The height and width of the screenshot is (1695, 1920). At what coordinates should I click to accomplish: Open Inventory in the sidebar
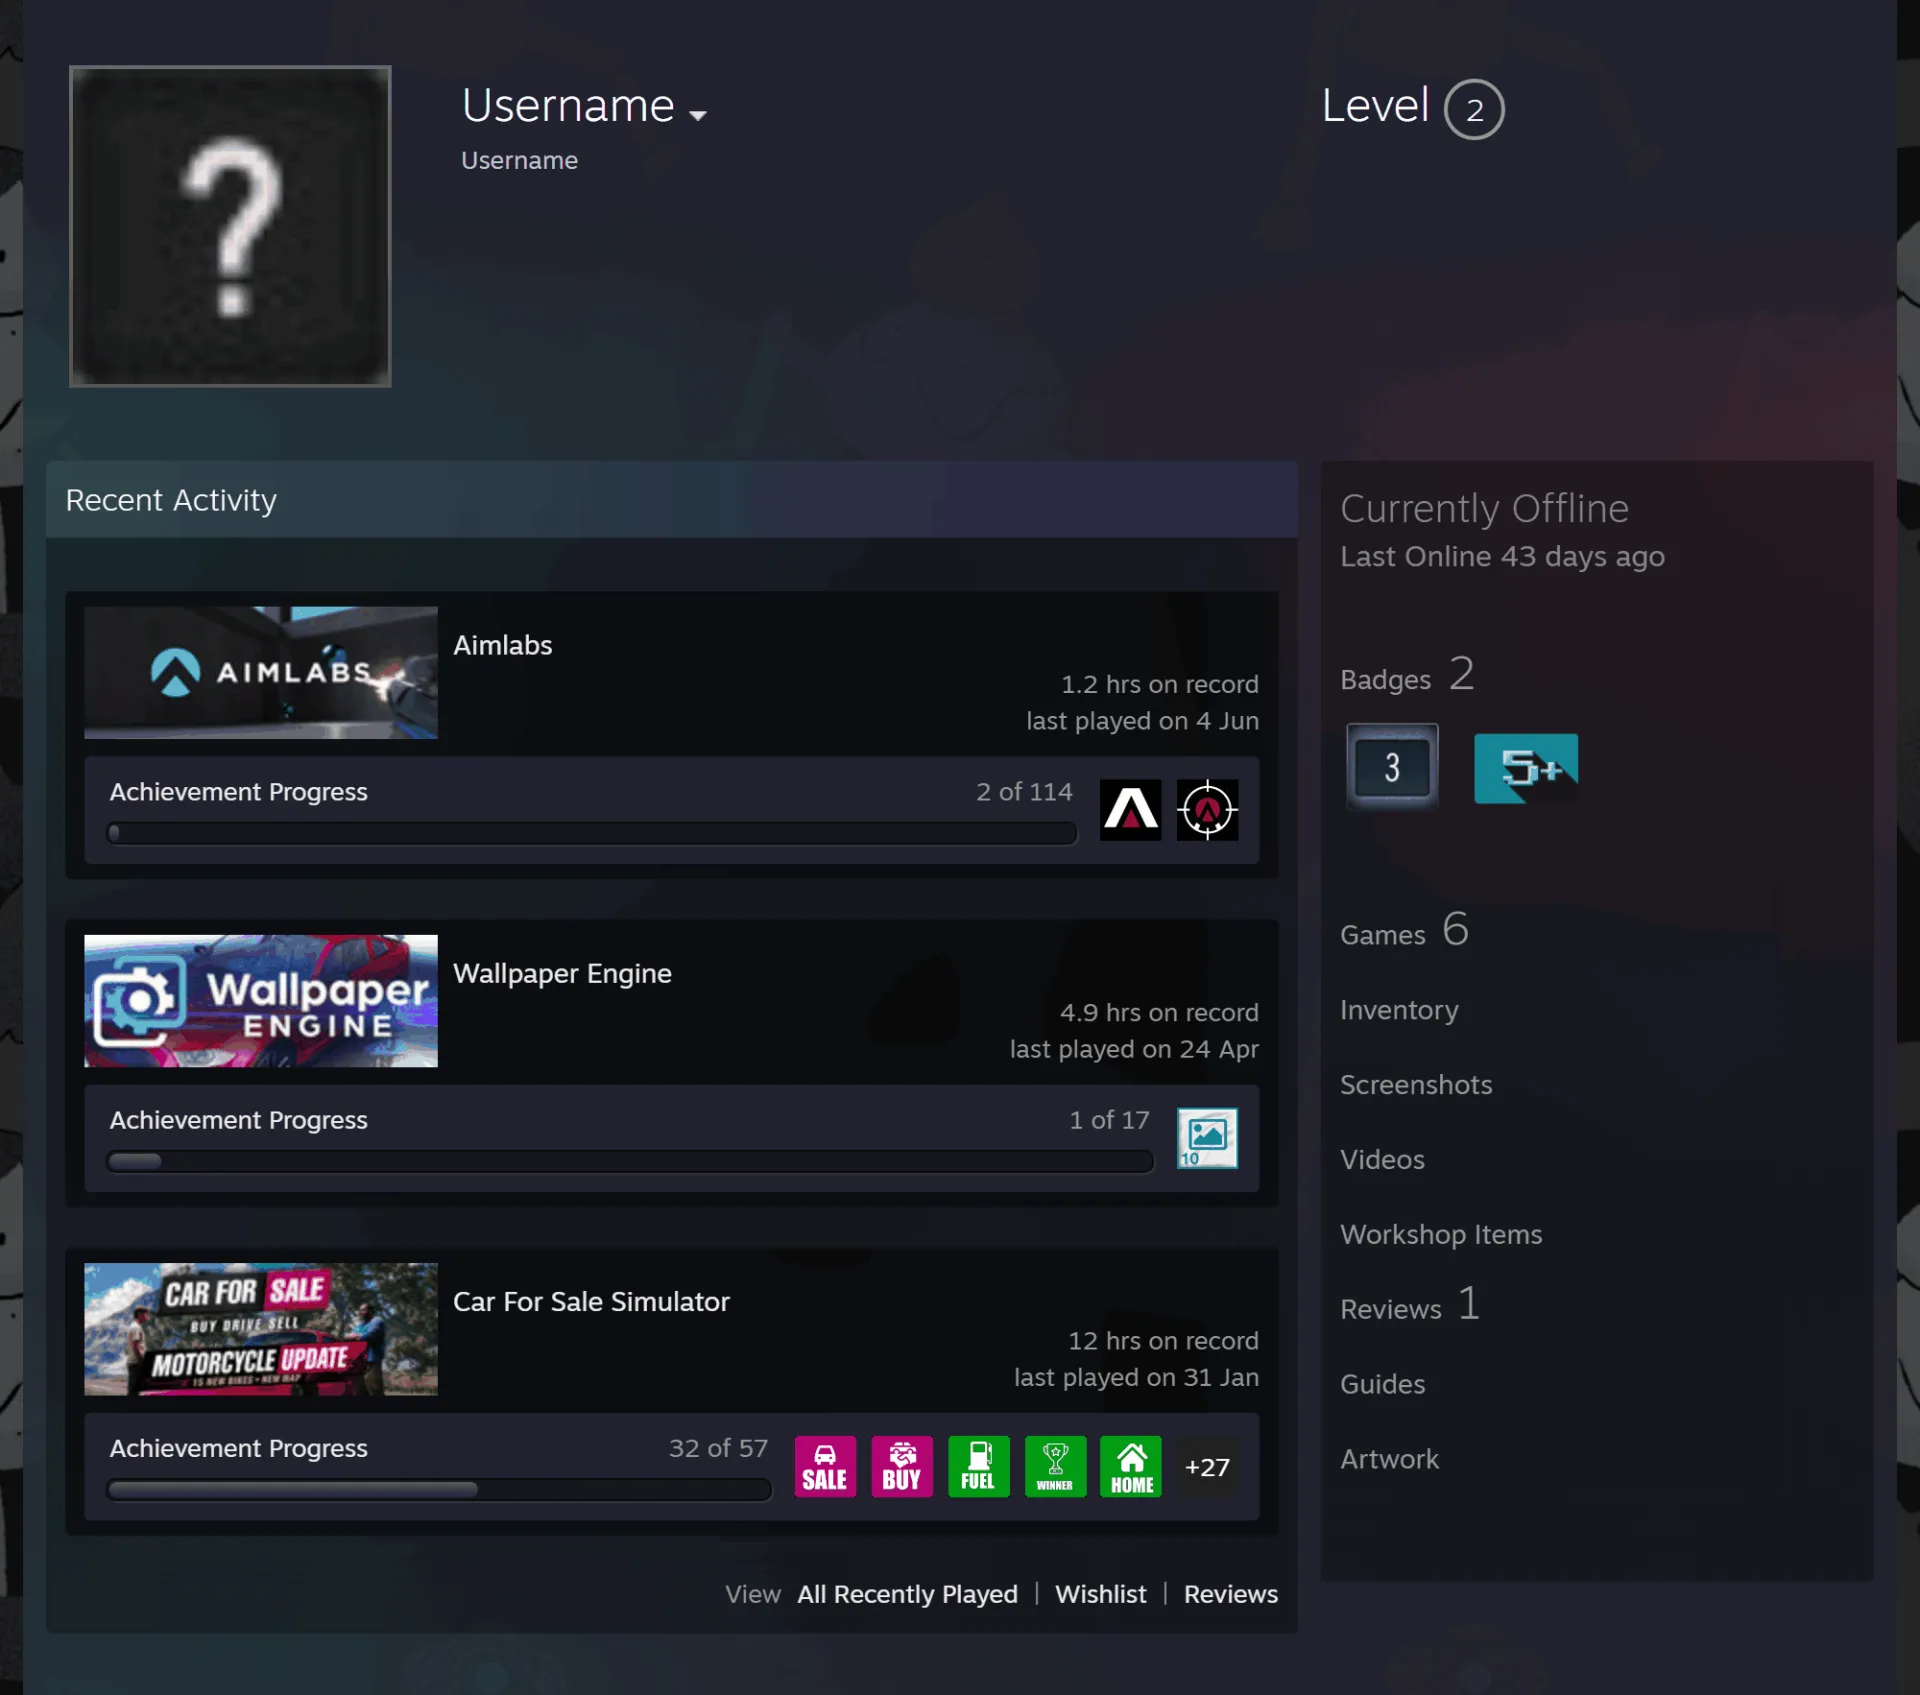[x=1399, y=1010]
